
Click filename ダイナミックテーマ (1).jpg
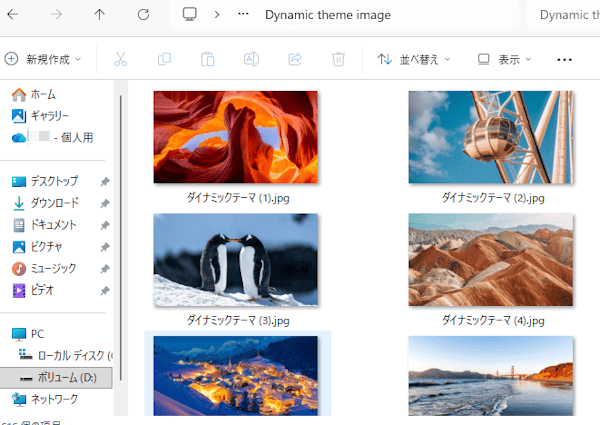tap(238, 198)
